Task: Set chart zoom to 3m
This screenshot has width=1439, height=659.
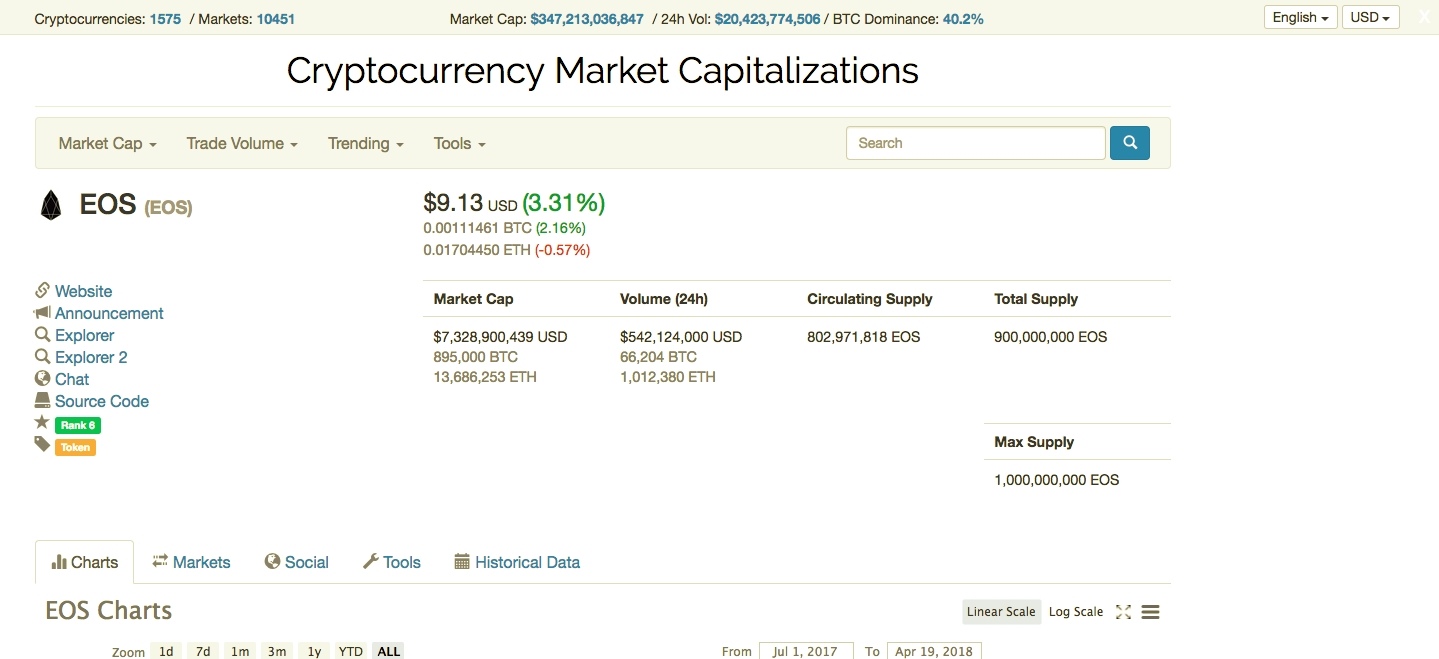Action: click(277, 651)
